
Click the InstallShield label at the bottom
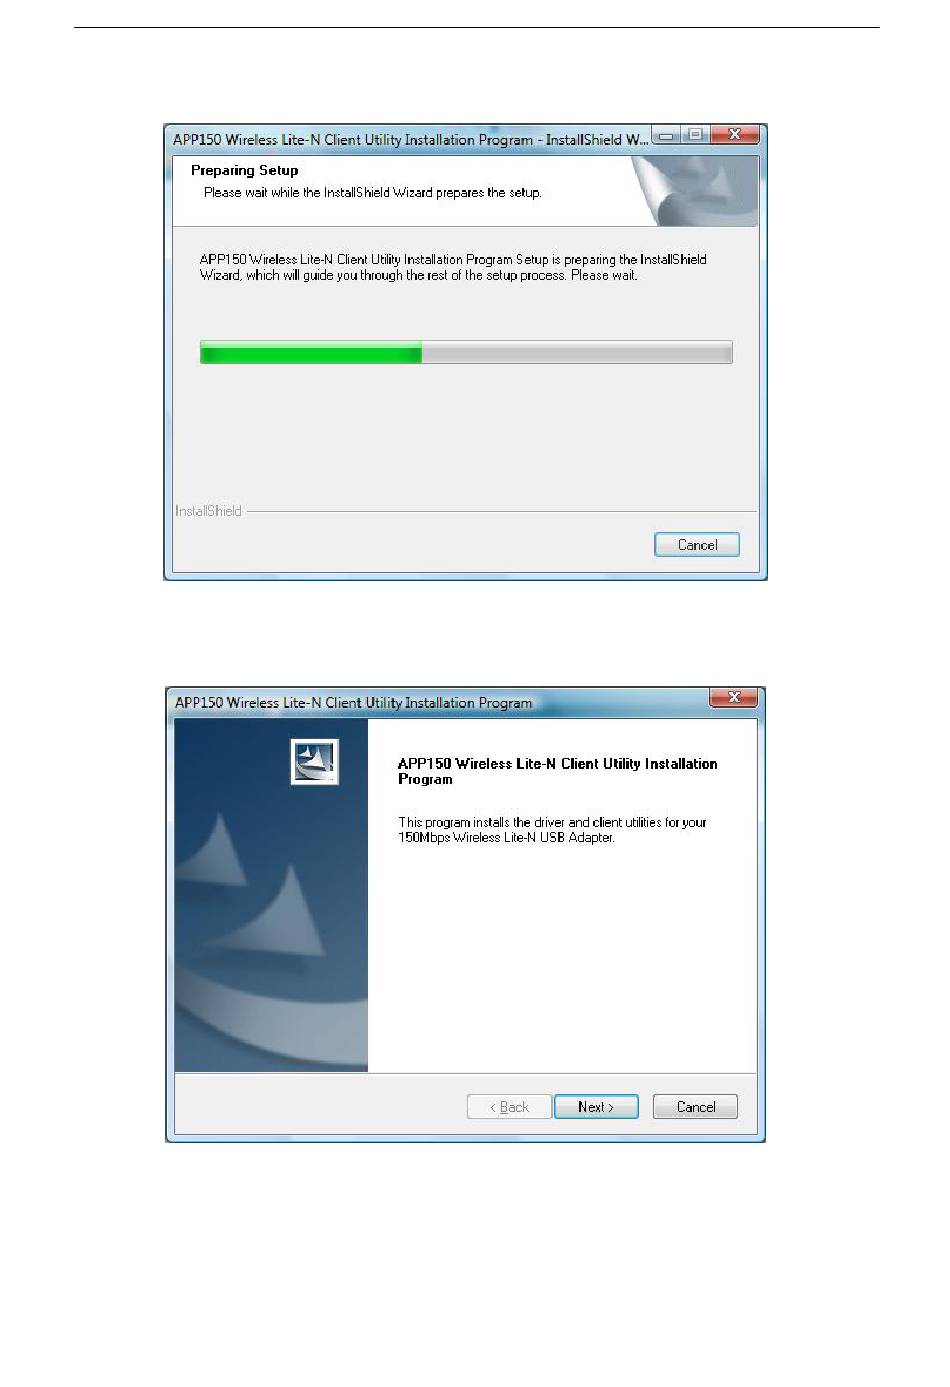(208, 511)
